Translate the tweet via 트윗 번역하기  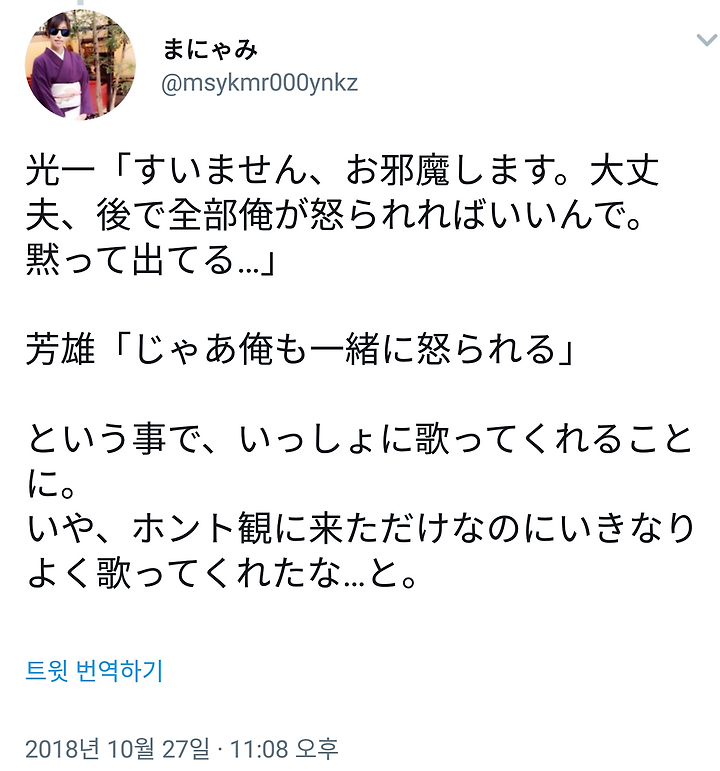click(x=94, y=671)
